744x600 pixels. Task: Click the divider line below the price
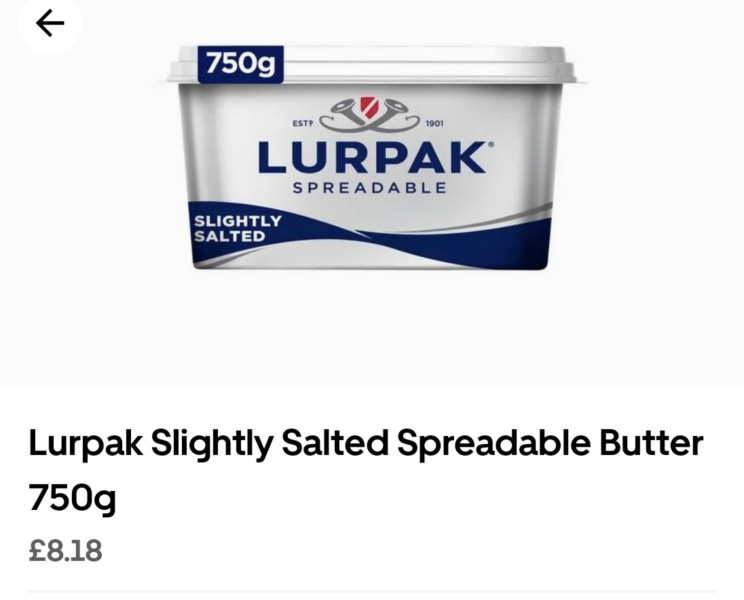pos(372,591)
